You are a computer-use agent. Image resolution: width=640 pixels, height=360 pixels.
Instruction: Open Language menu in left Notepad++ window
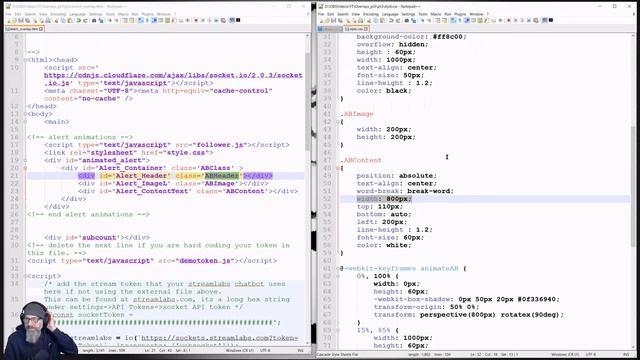pos(77,14)
